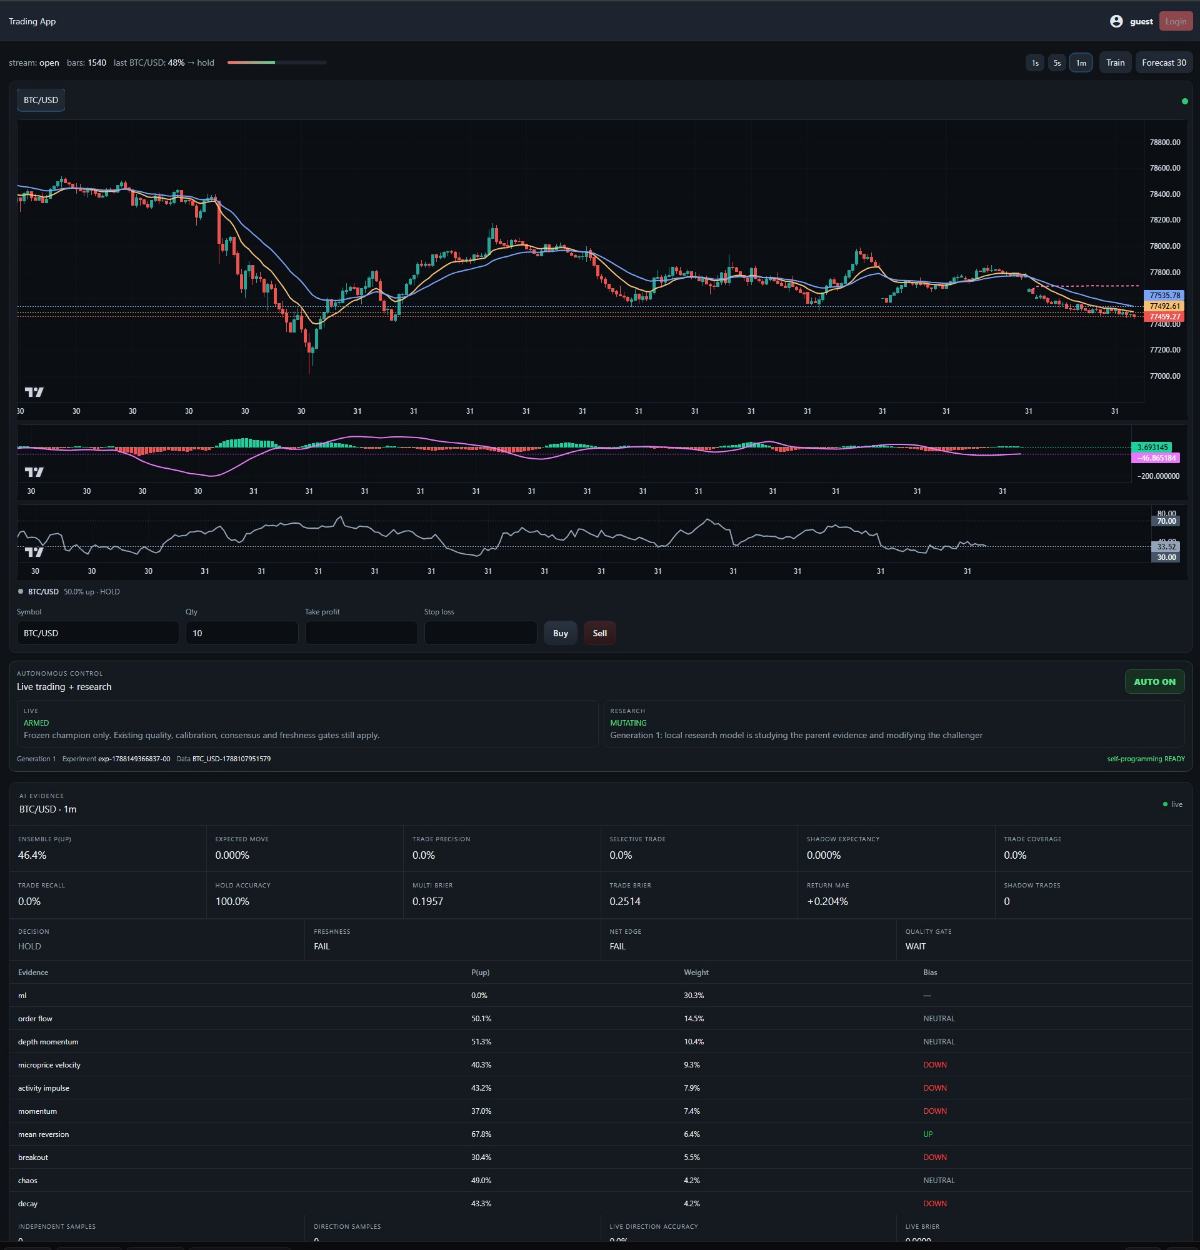
Task: Click the "WAIT" Quality Gate value
Action: 916,946
